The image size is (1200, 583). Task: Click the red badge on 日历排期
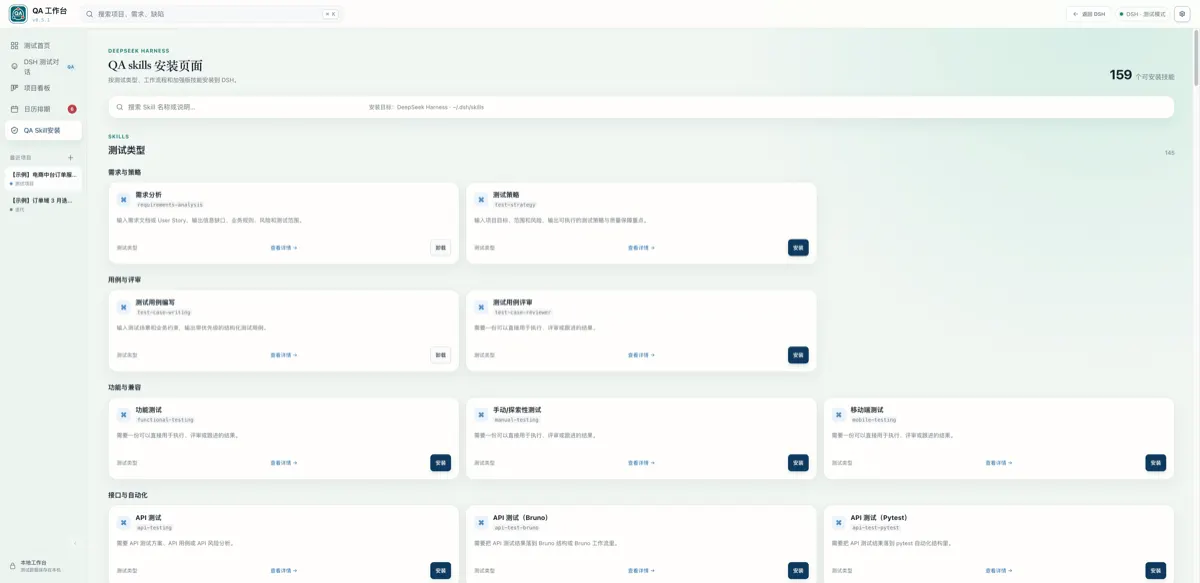[72, 109]
